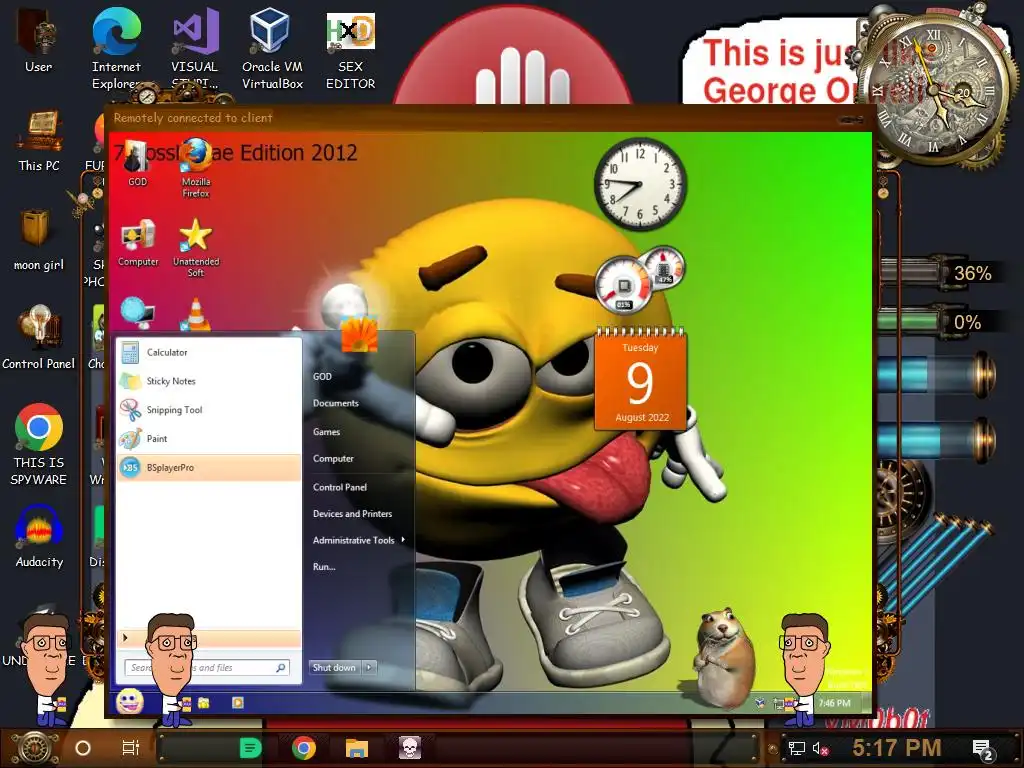
Task: Click the Shut down button
Action: tap(336, 667)
